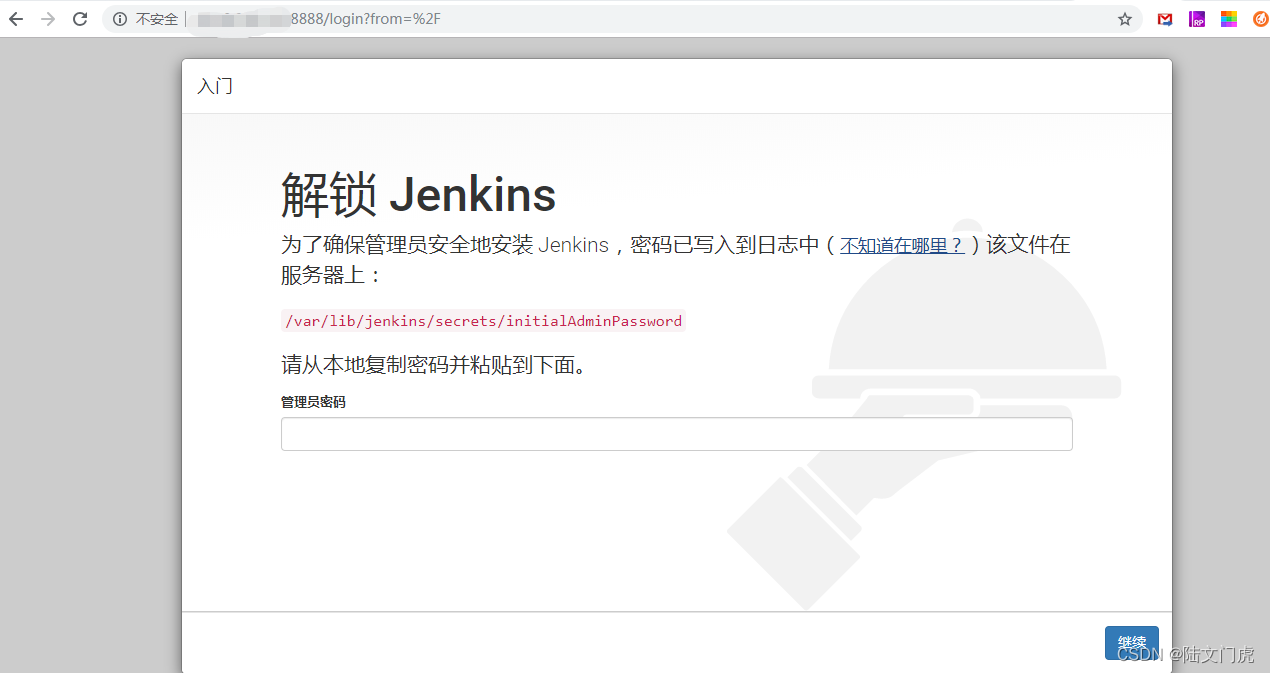Click the 解锁 Jenkins heading
Viewport: 1270px width, 673px height.
coord(418,194)
